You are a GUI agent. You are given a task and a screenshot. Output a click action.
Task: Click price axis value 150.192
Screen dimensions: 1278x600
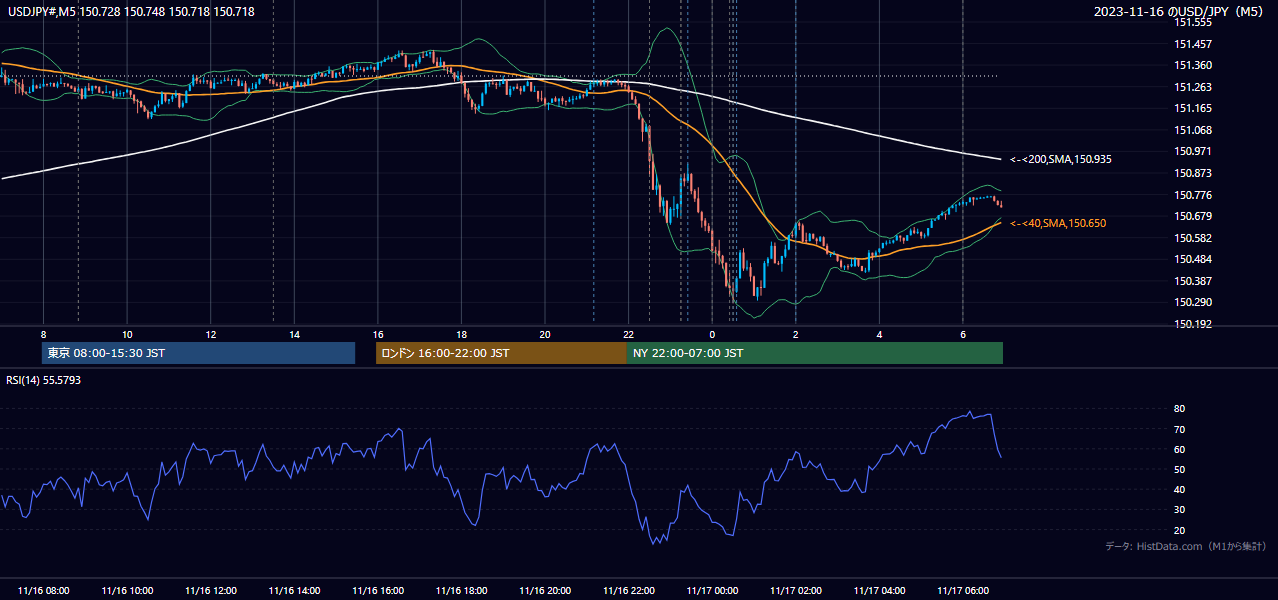click(1193, 324)
